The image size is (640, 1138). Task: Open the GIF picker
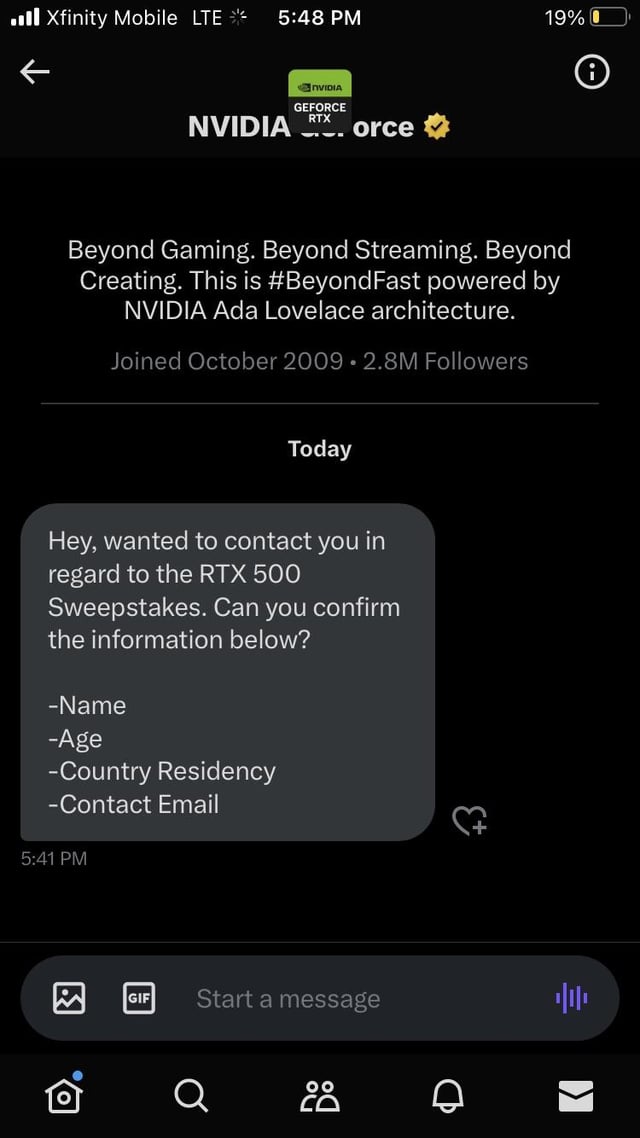[139, 998]
